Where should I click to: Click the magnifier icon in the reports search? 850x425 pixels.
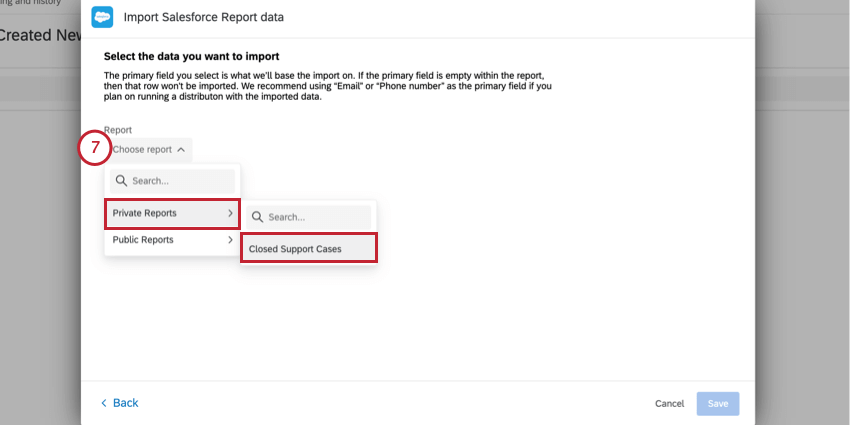(x=120, y=181)
